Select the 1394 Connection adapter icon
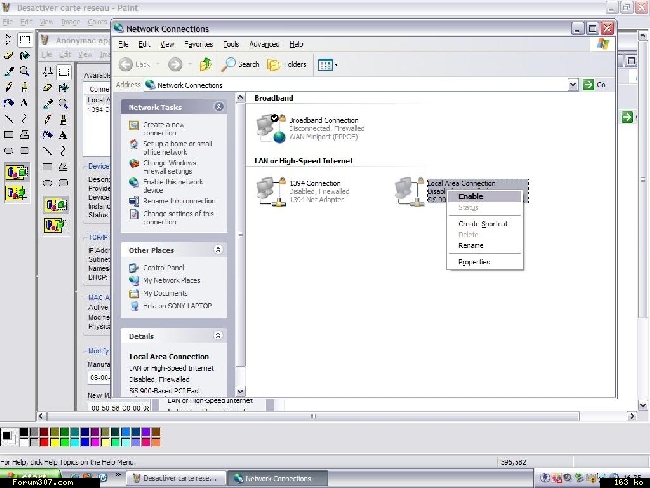The width and height of the screenshot is (650, 488). (x=268, y=188)
